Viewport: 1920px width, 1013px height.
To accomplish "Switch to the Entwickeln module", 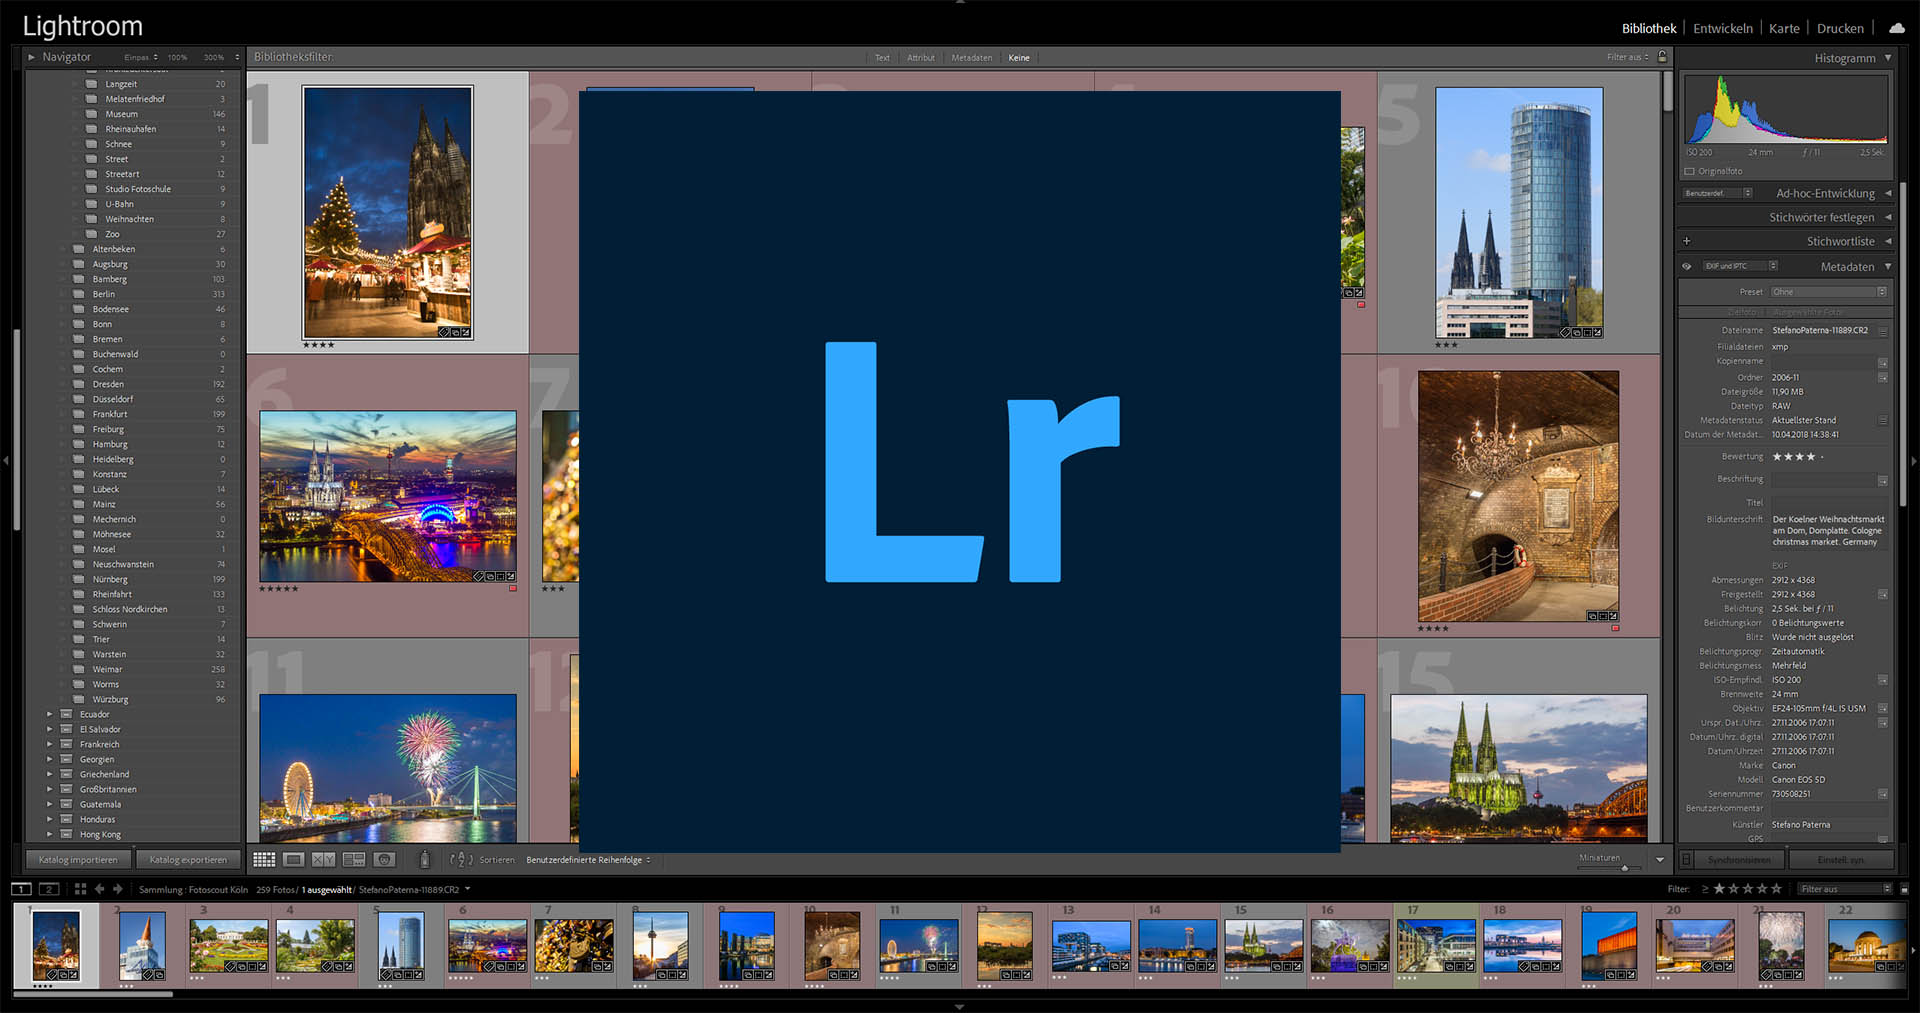I will (x=1722, y=28).
